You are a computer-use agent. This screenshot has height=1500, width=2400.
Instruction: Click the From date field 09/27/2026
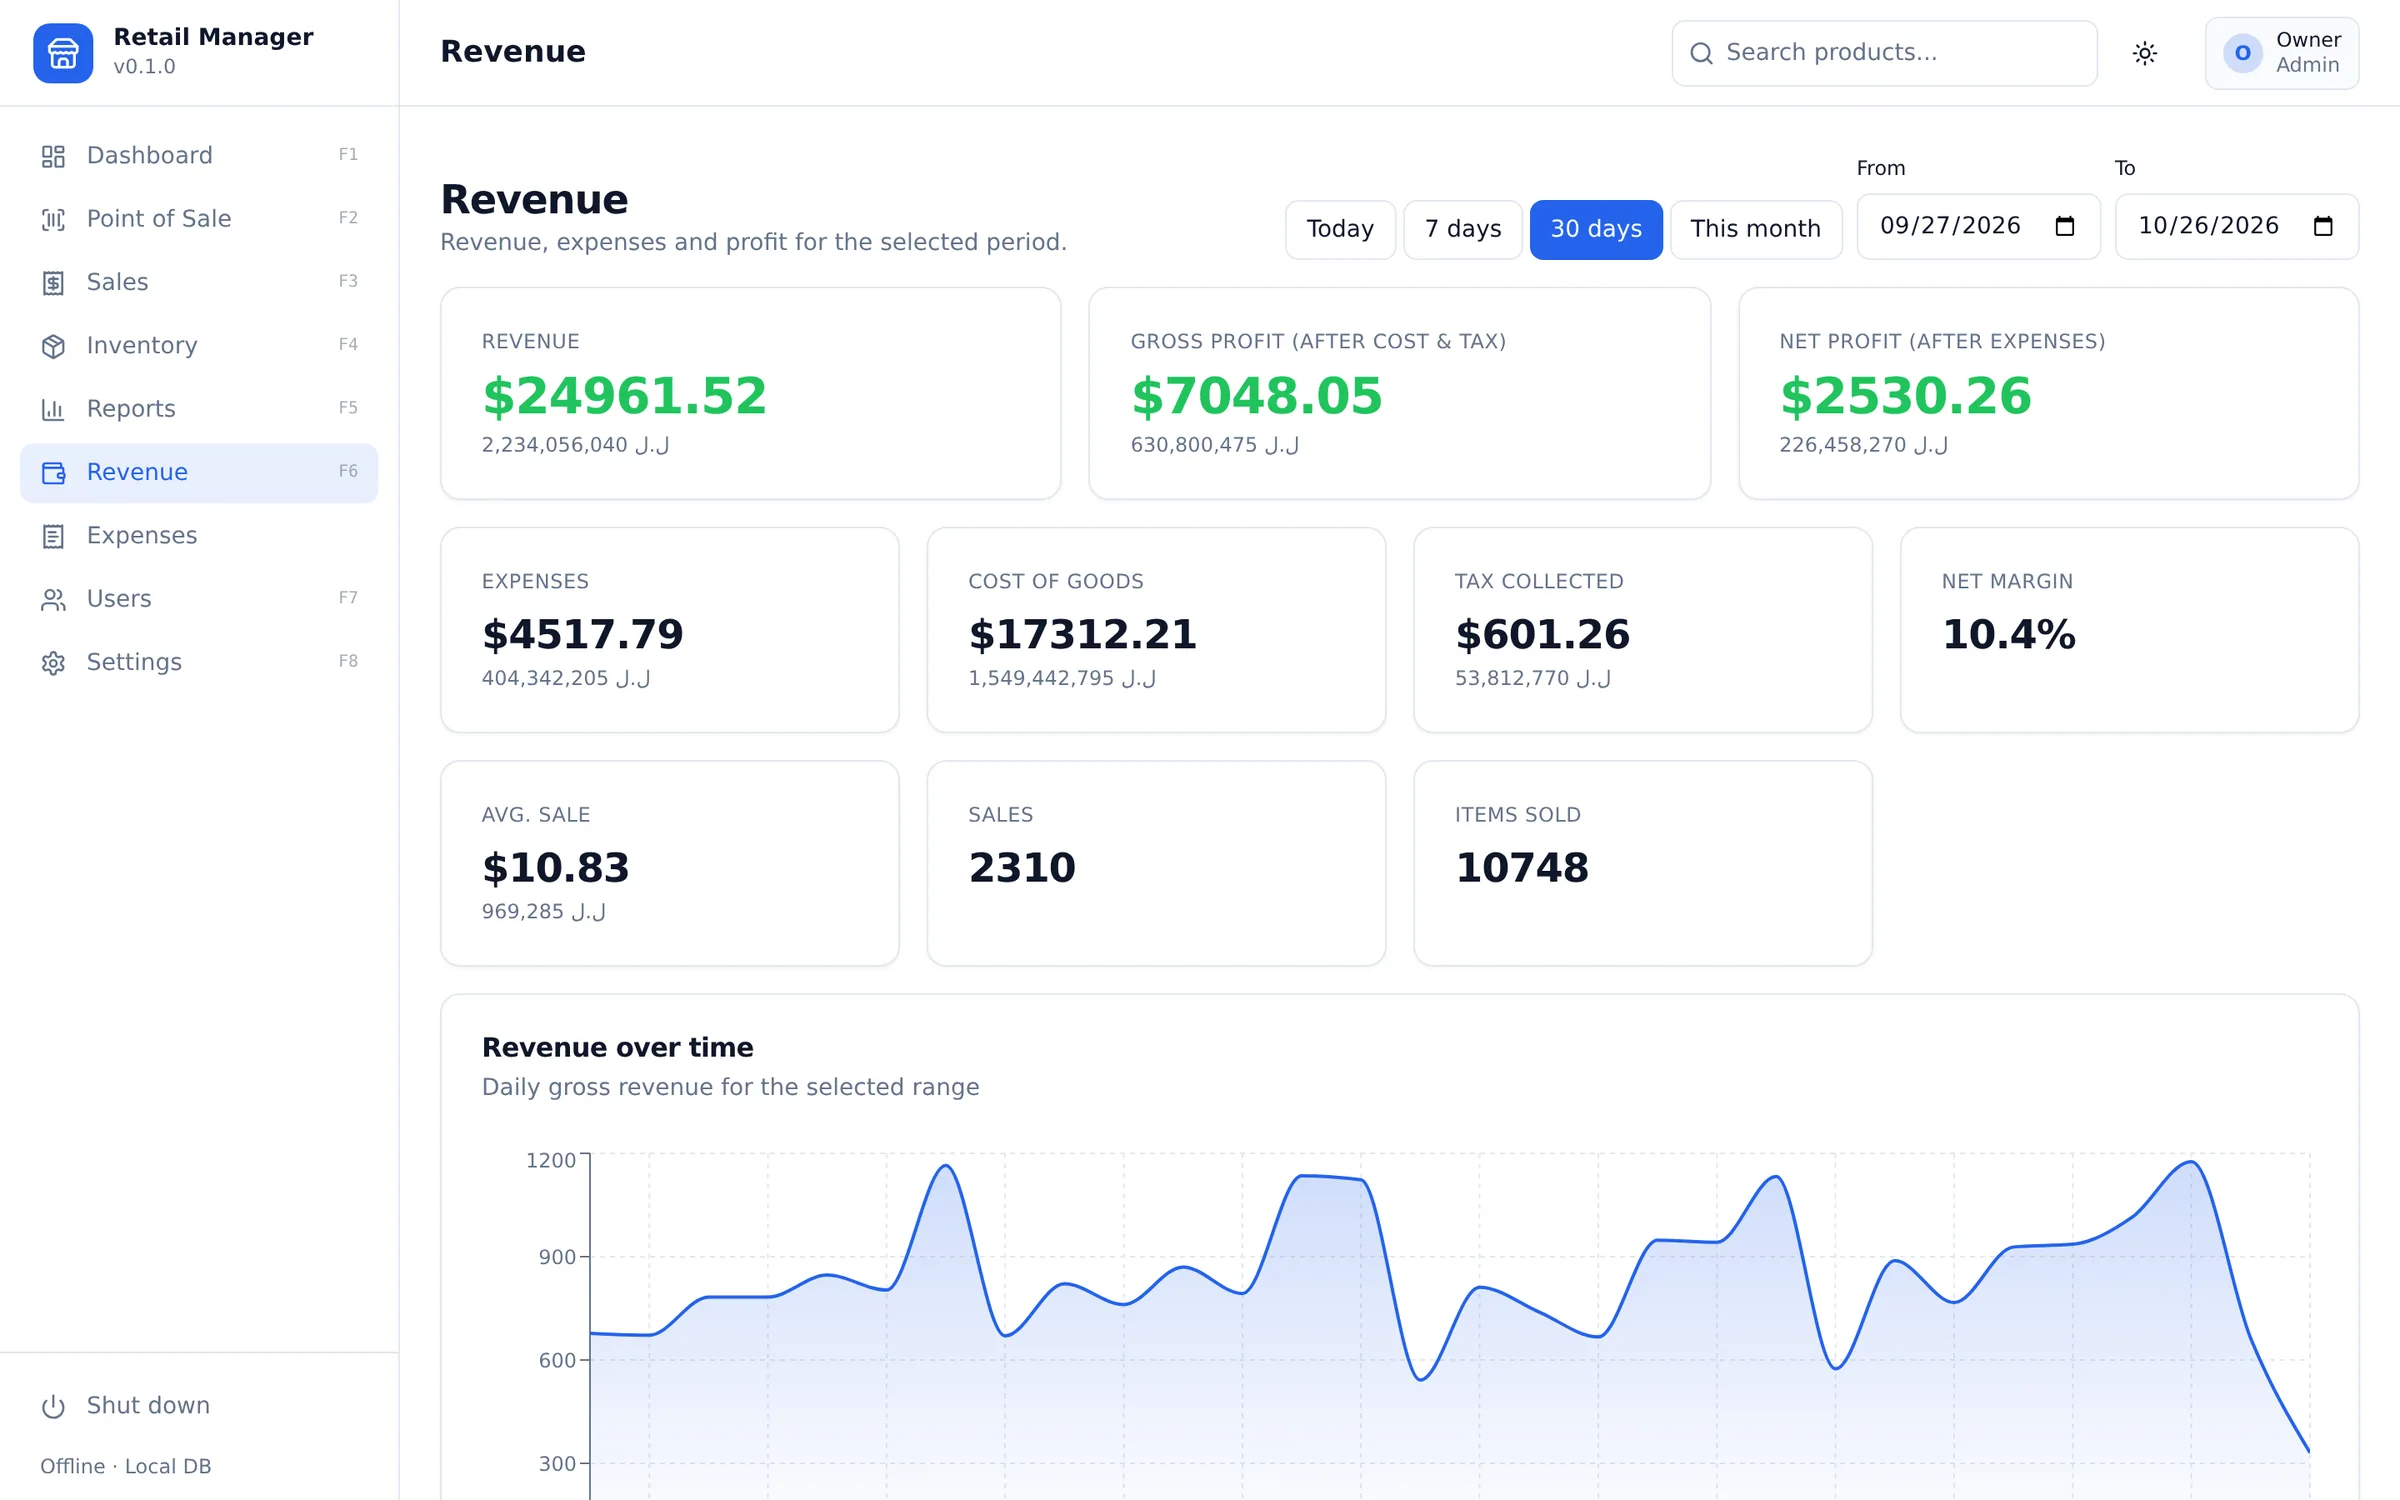[1978, 226]
